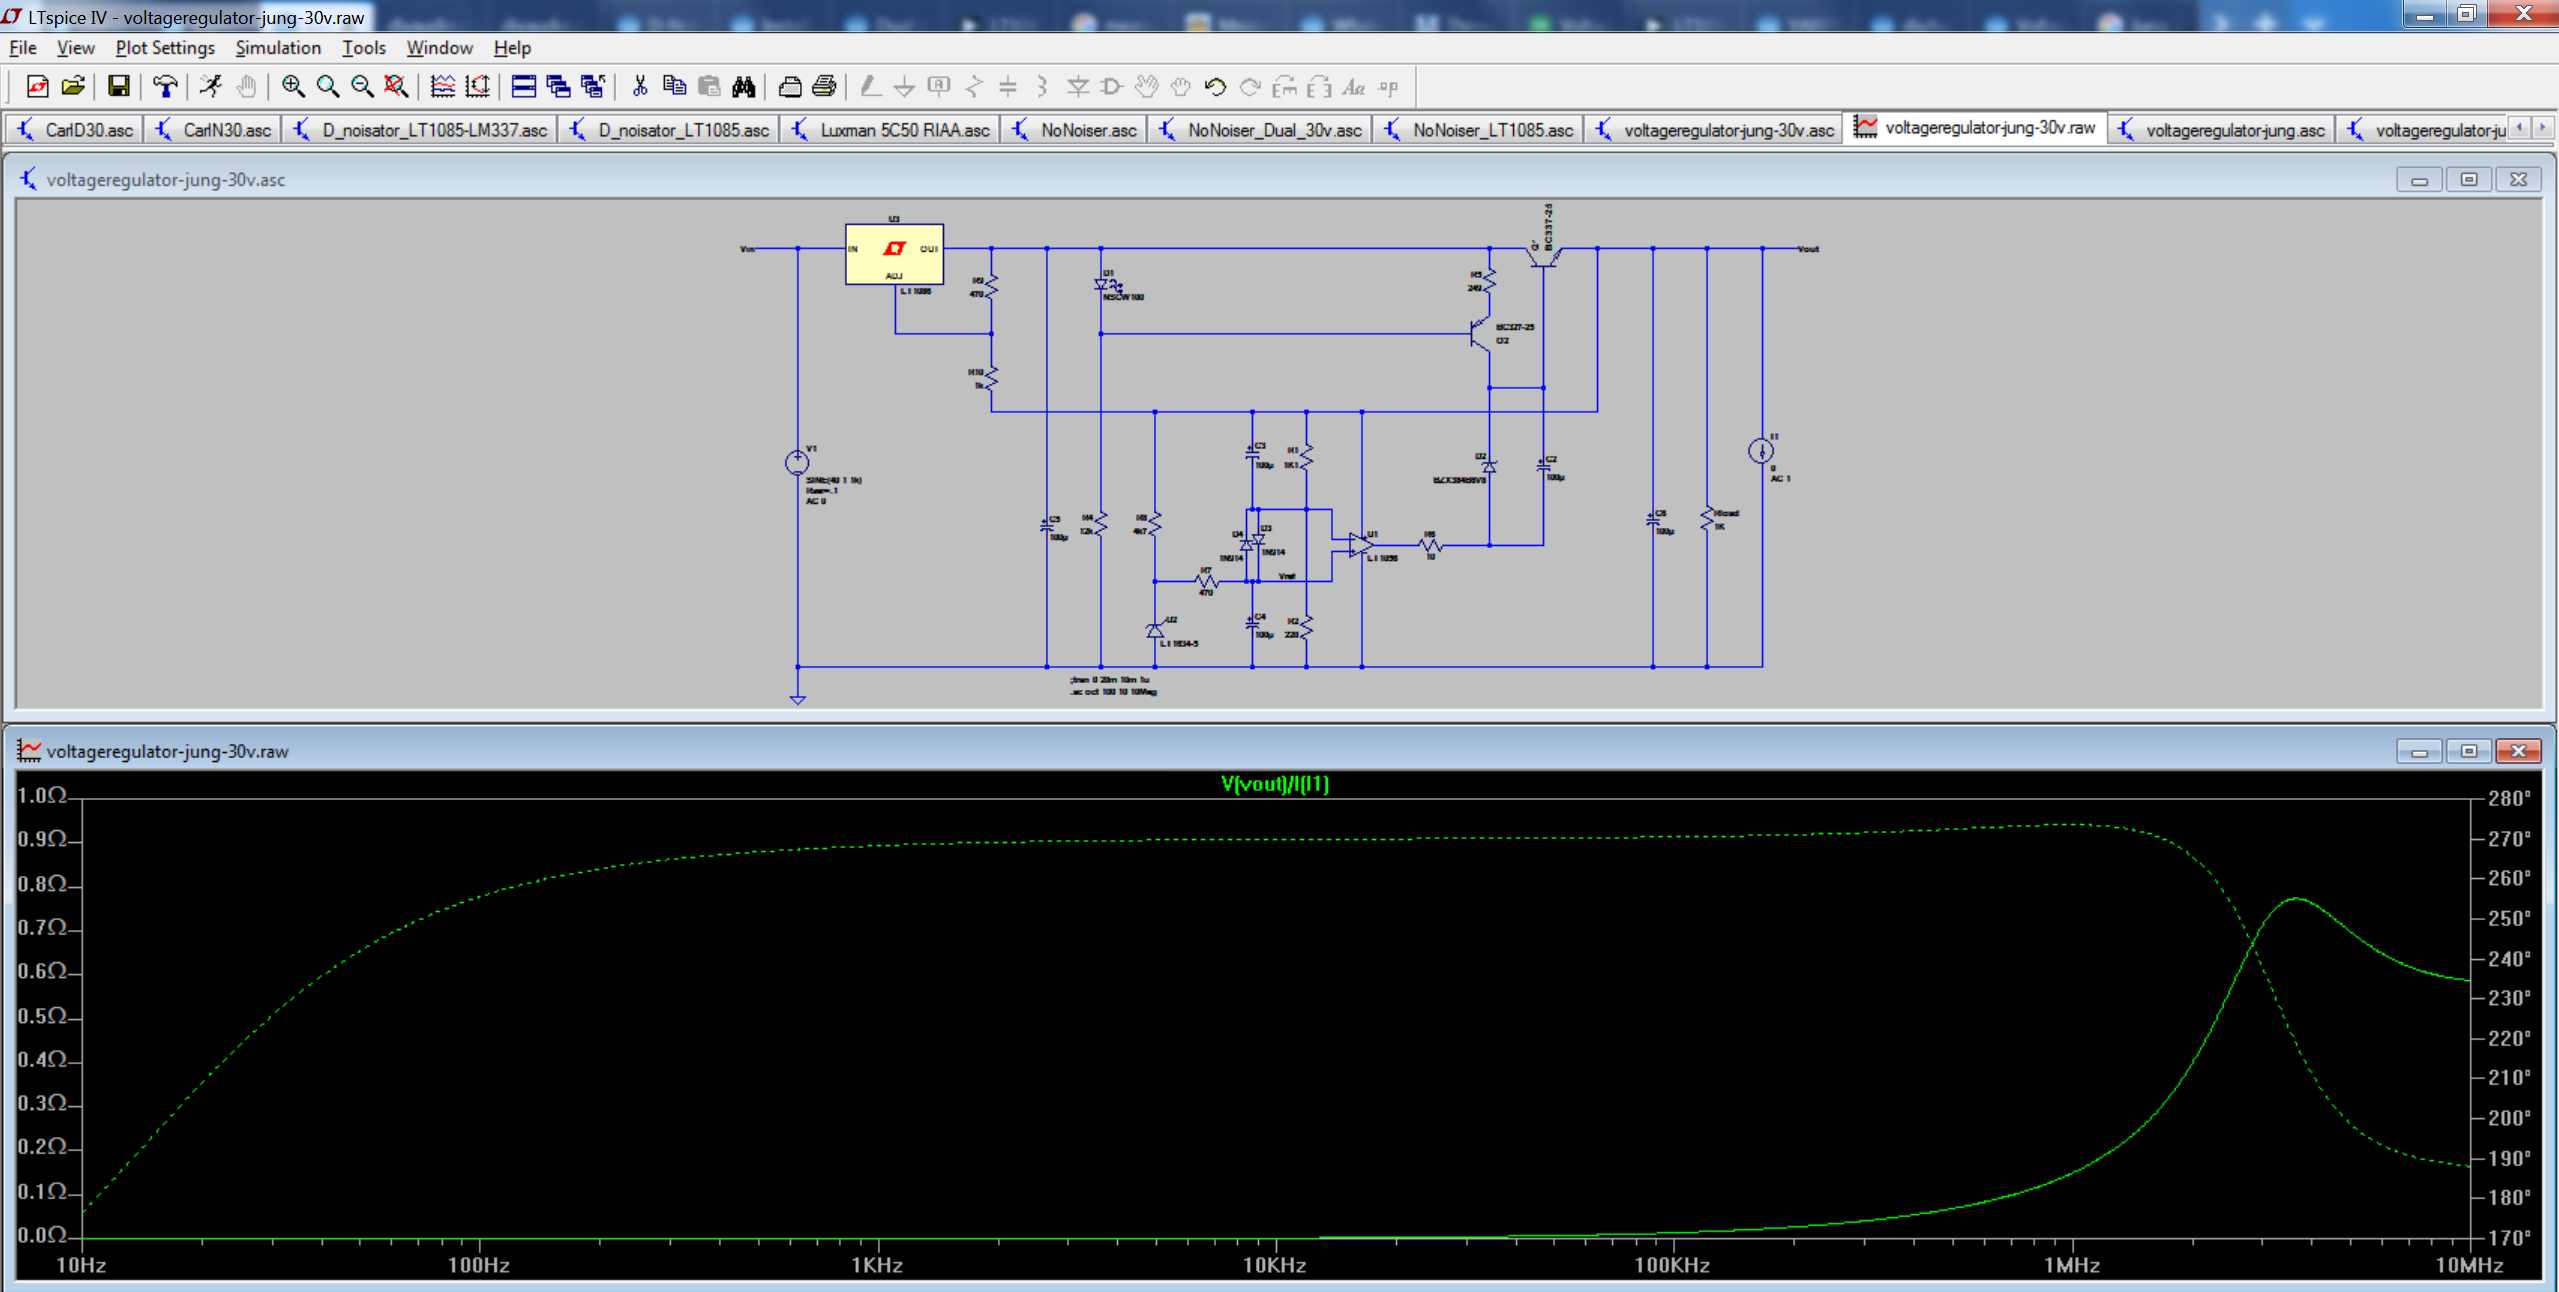
Task: Click the 10KHz frequency axis label
Action: (x=1275, y=1266)
